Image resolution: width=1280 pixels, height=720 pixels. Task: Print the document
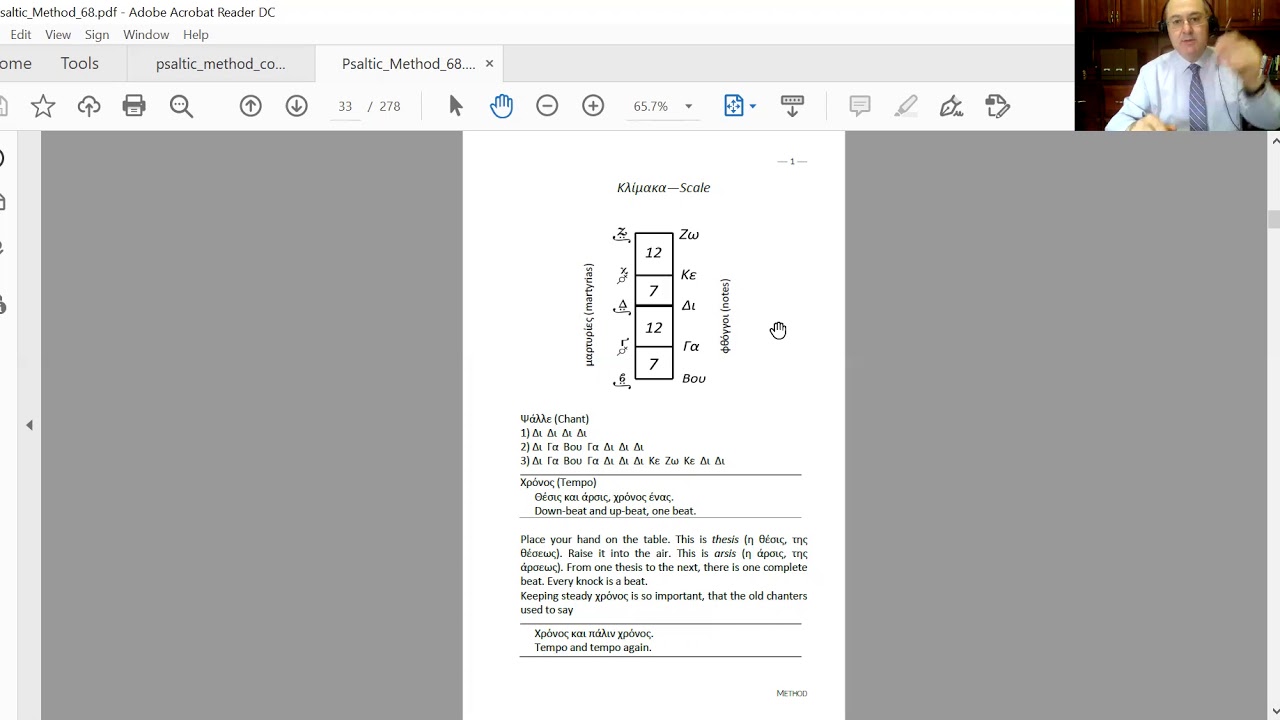tap(134, 106)
